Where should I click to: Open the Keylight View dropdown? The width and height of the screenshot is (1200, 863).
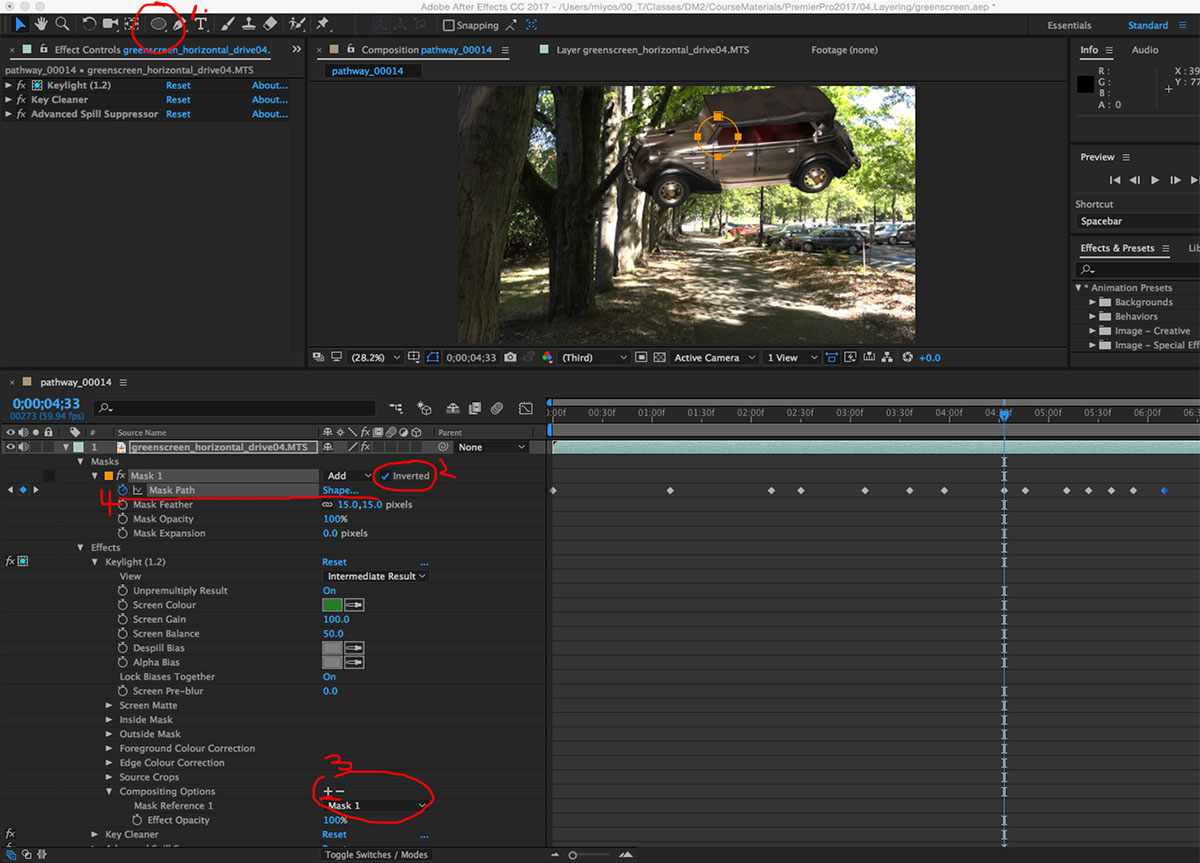pos(377,576)
